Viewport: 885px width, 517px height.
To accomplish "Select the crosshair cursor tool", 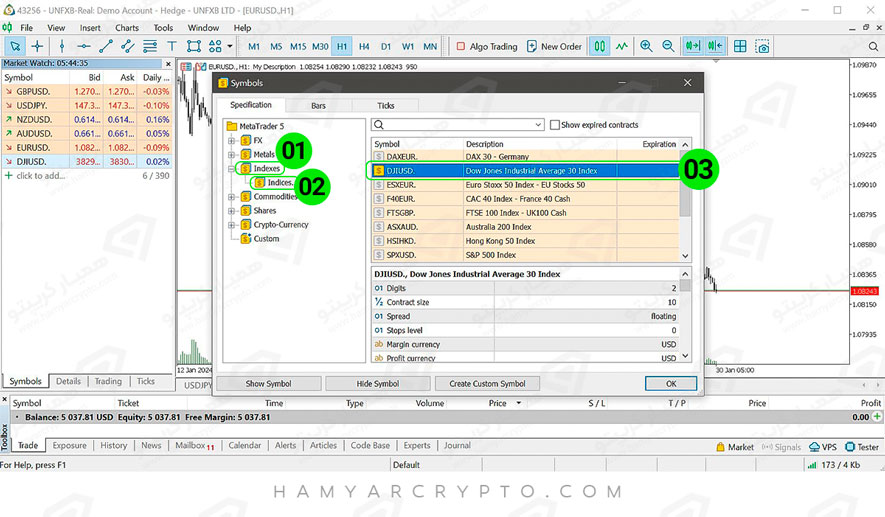I will [38, 46].
